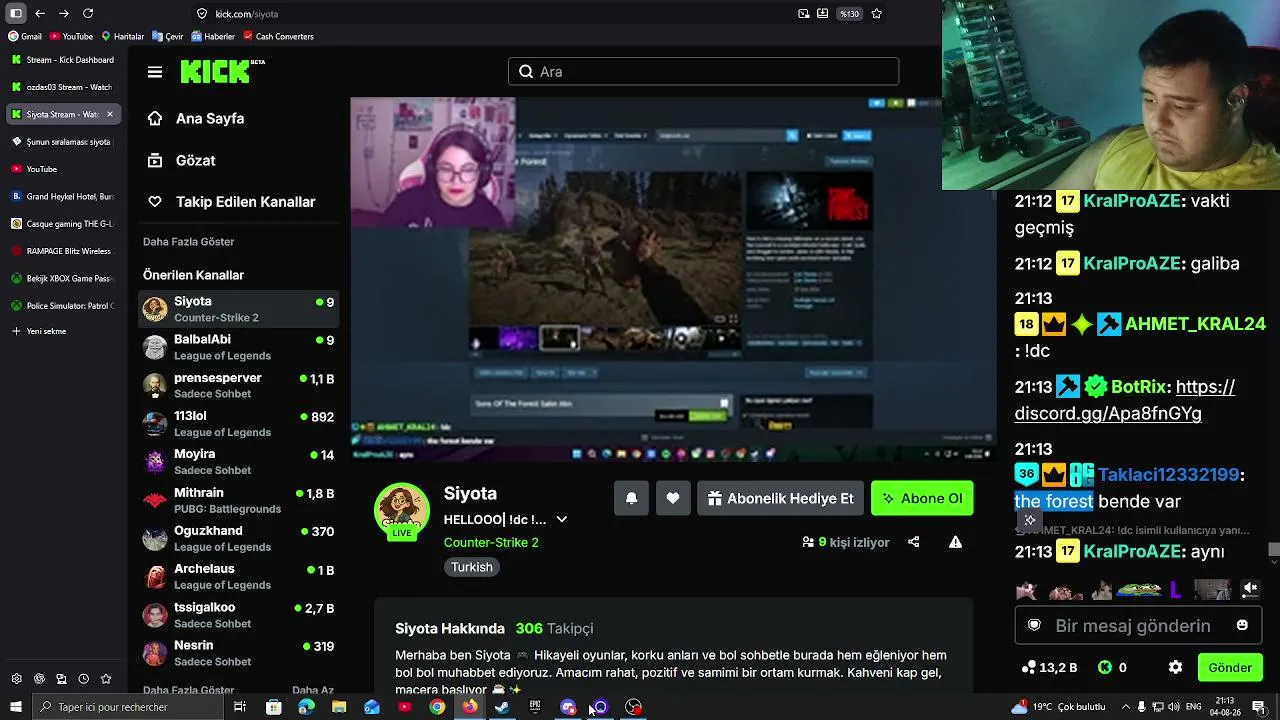
Task: Click the Windows Start button
Action: tap(15, 707)
